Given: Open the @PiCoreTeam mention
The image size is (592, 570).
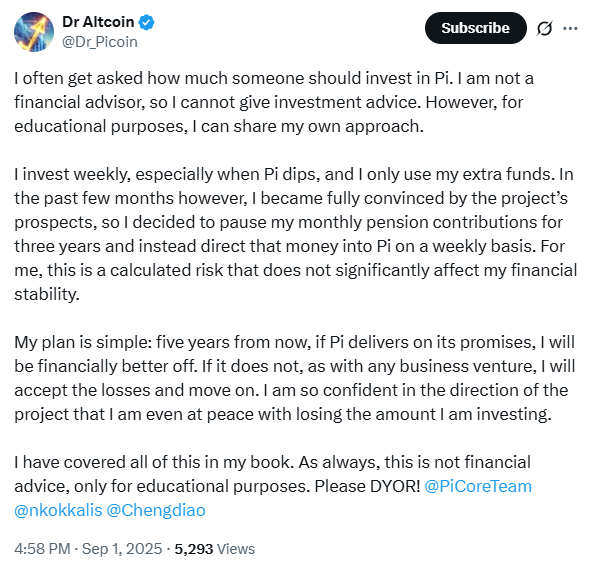Looking at the screenshot, I should [x=478, y=486].
